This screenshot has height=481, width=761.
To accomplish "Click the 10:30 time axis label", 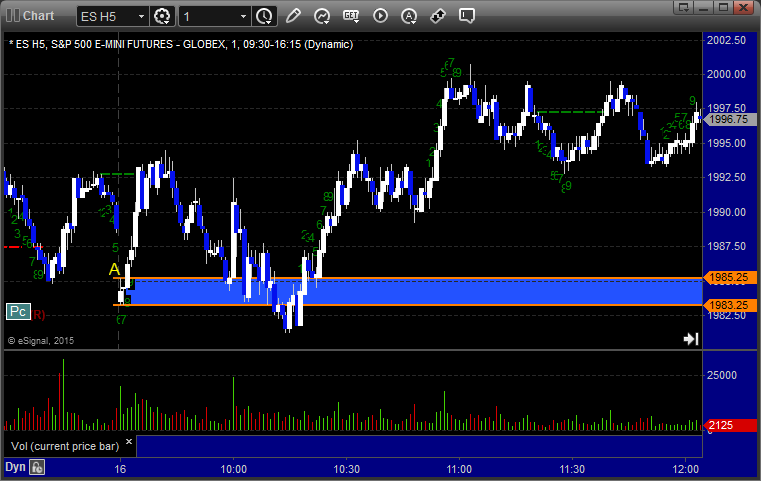I will tap(347, 469).
